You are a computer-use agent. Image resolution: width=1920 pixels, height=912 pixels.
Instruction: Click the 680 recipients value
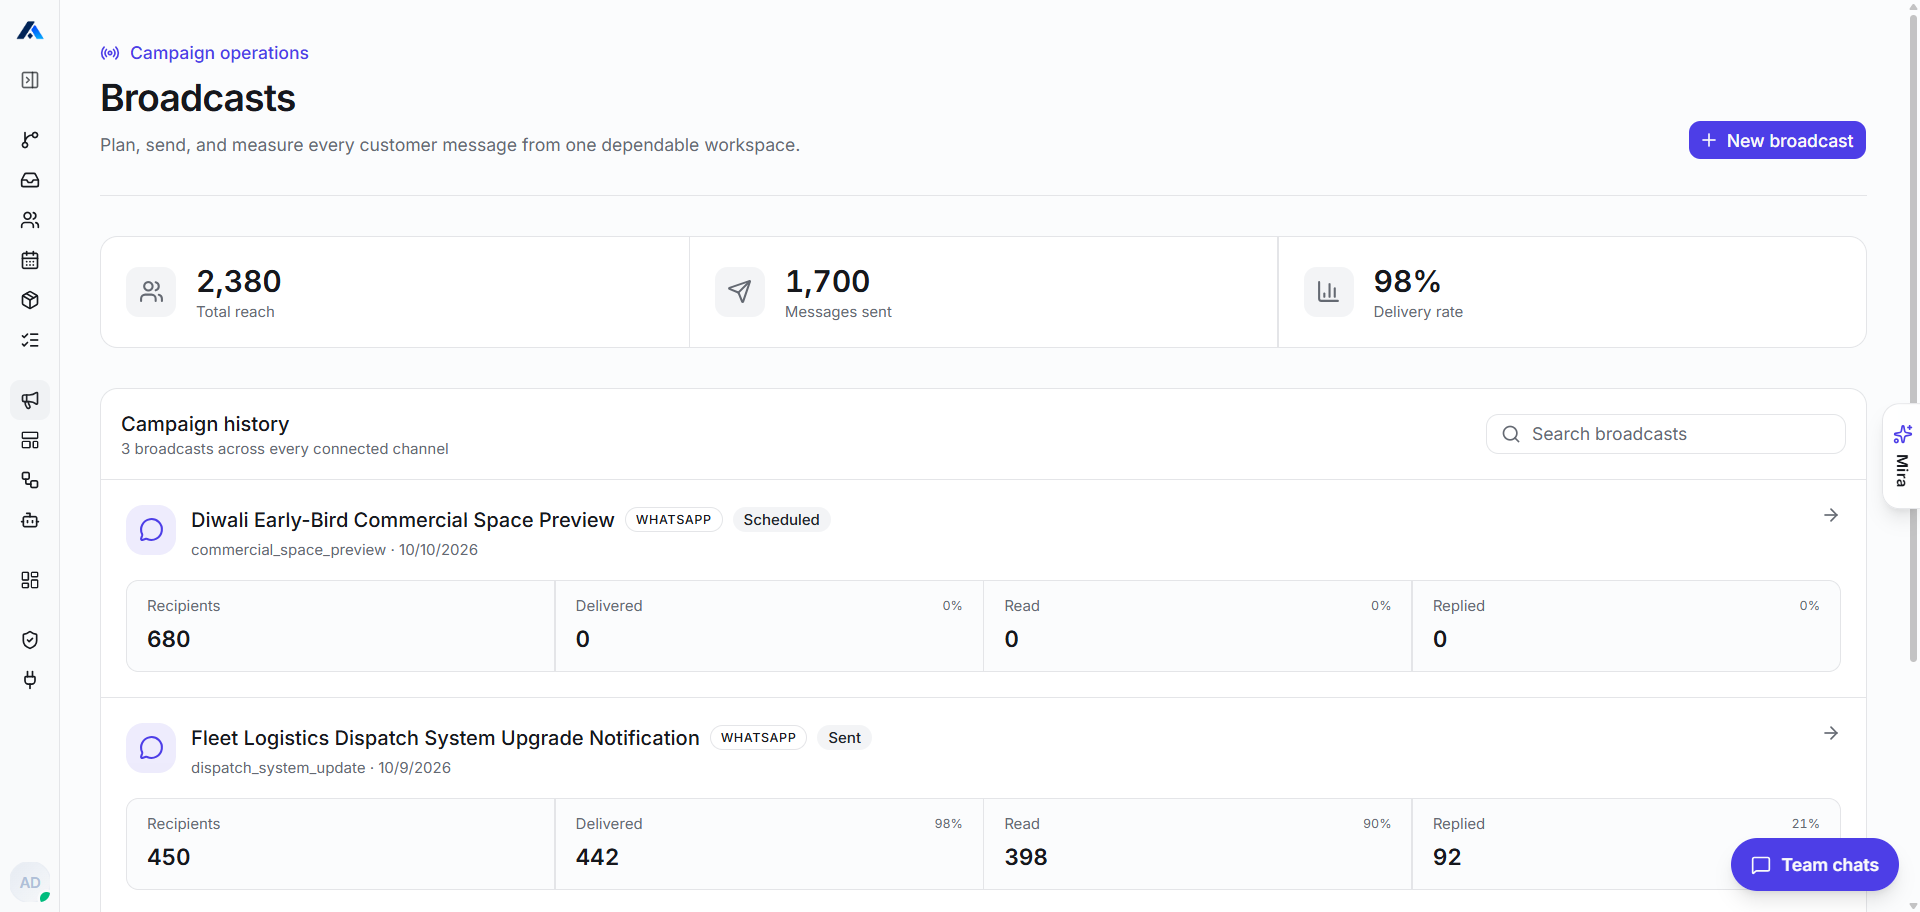(168, 639)
